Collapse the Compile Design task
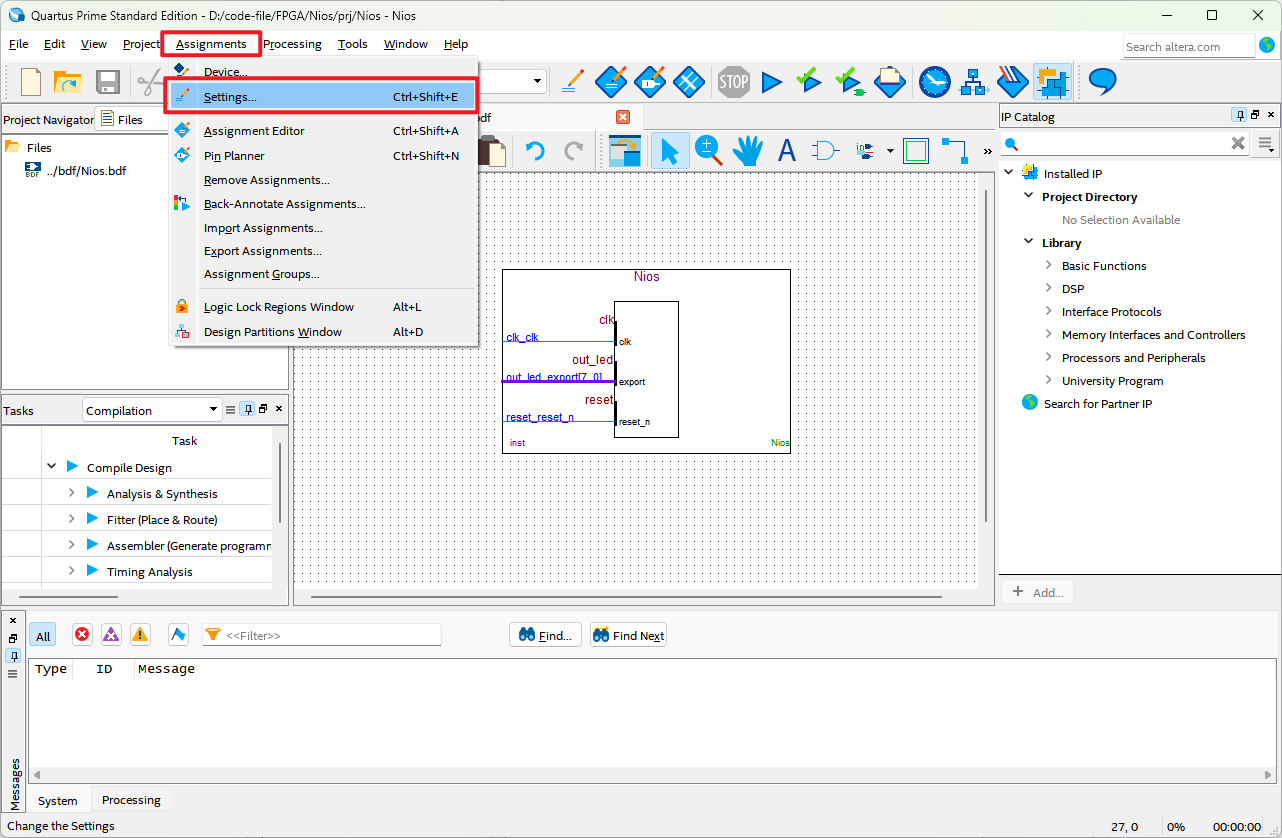Image resolution: width=1282 pixels, height=838 pixels. 51,466
